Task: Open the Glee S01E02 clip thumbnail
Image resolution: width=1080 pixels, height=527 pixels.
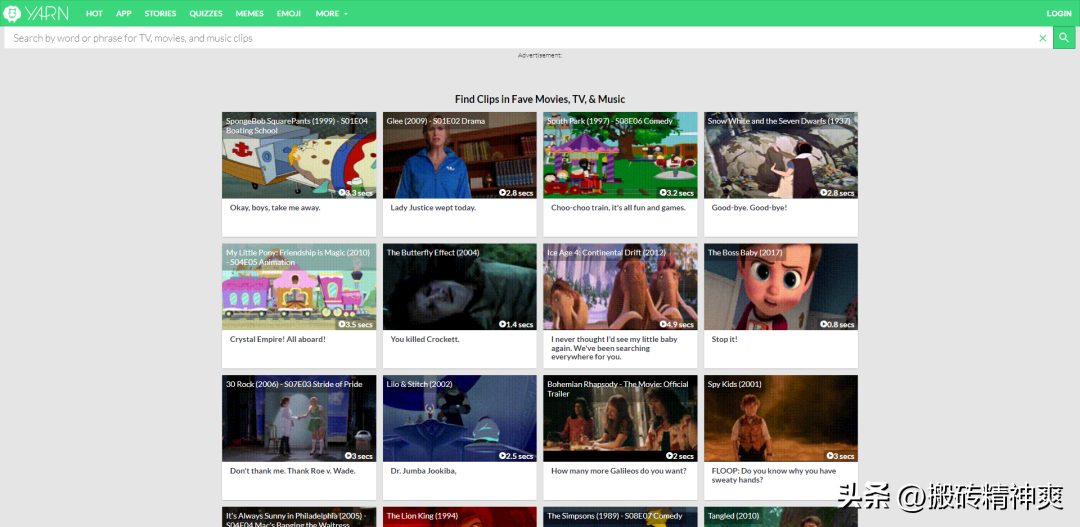Action: tap(459, 155)
